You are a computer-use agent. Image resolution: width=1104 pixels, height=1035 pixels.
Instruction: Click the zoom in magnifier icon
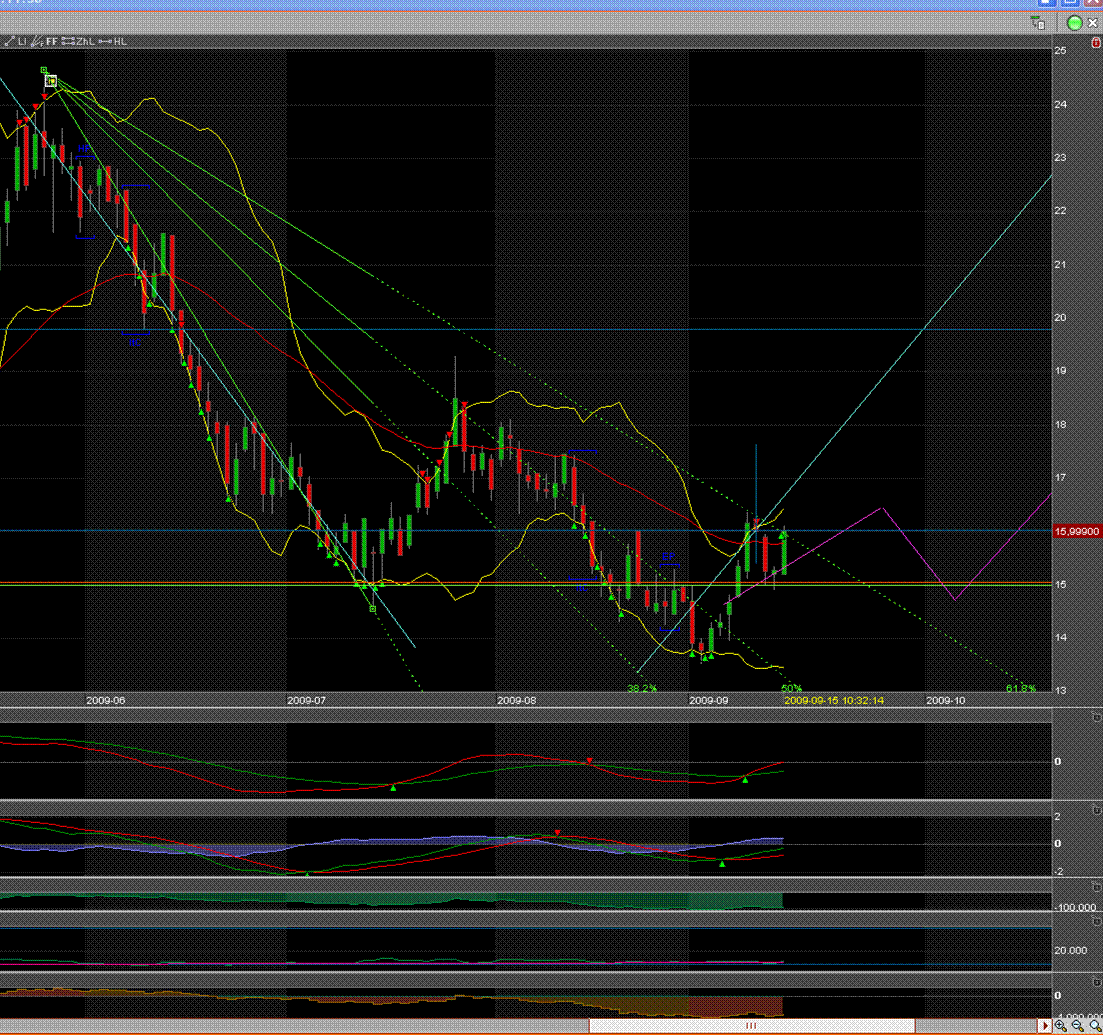(1060, 1026)
